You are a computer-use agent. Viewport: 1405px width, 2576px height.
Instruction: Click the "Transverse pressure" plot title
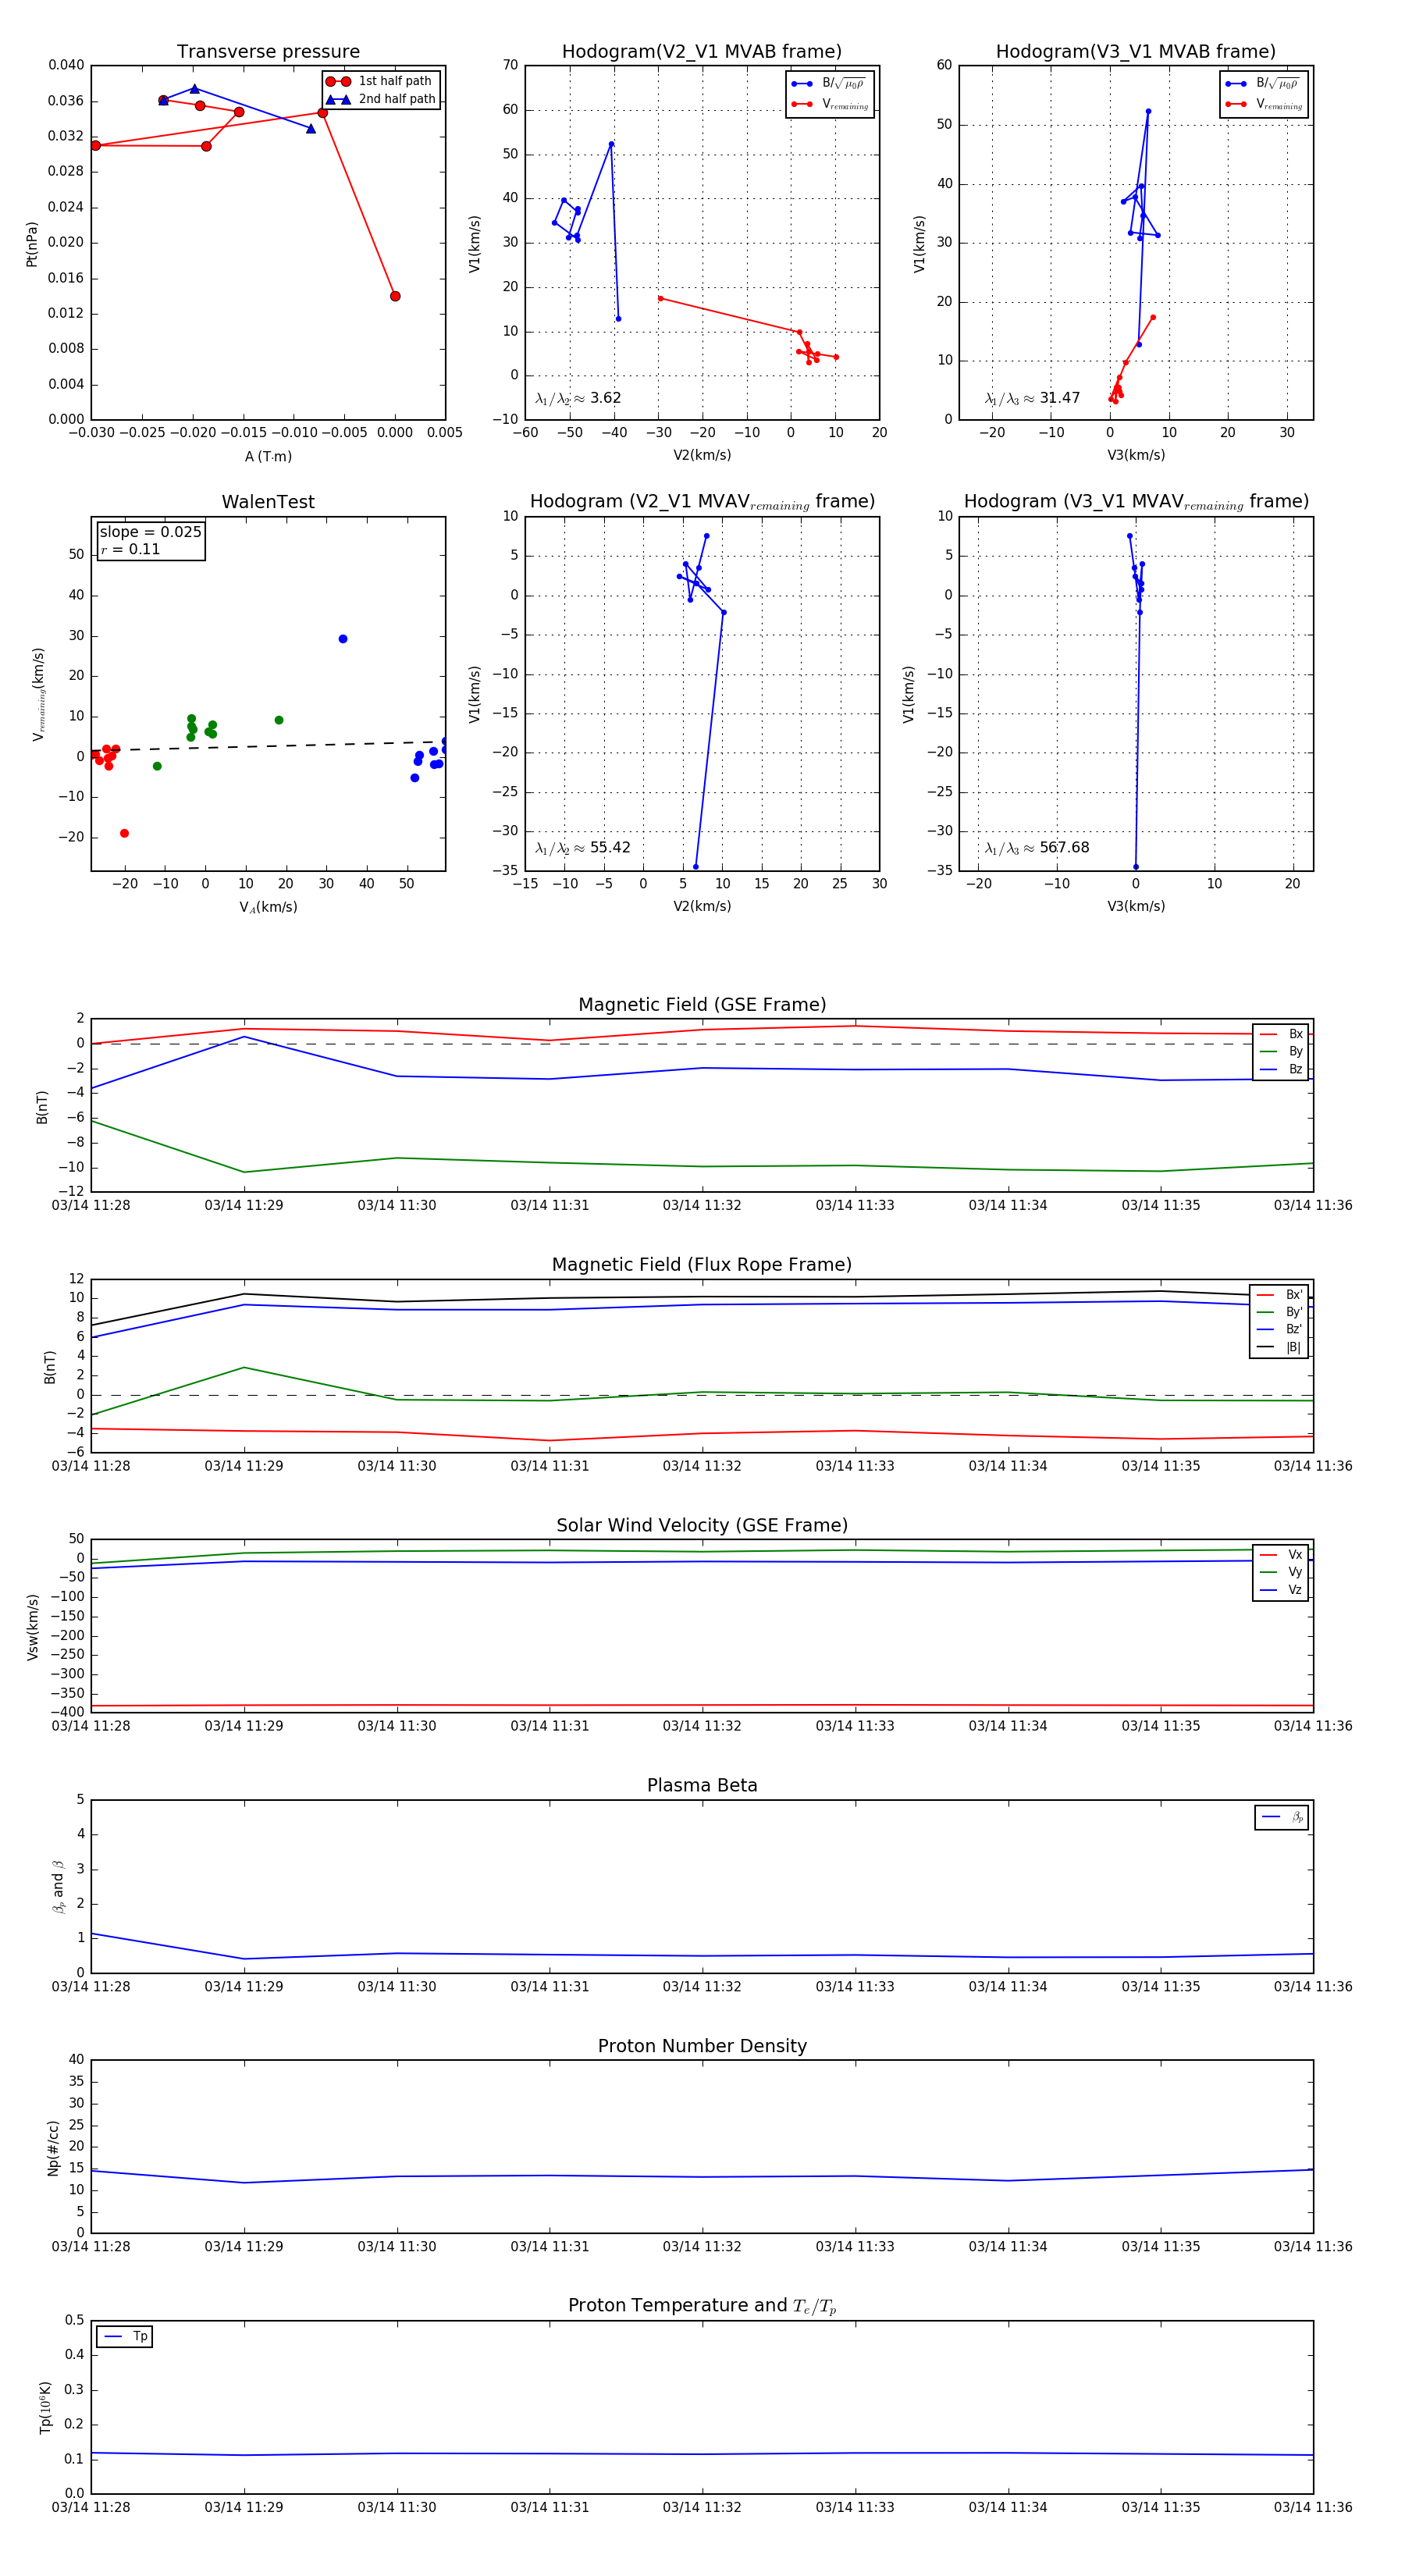point(268,52)
